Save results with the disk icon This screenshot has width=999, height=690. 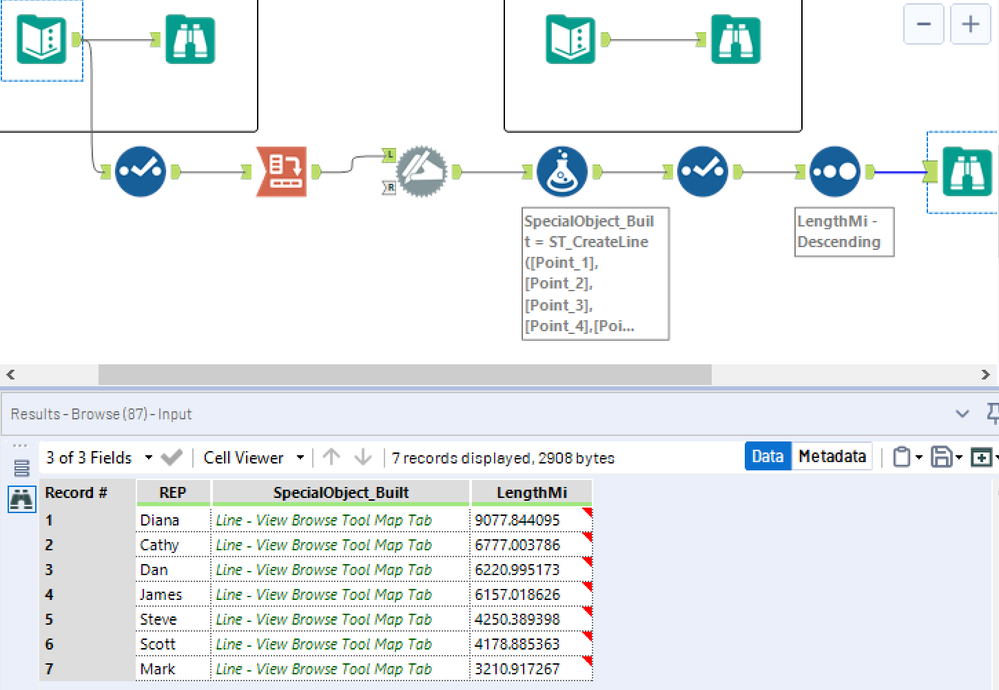click(x=942, y=457)
